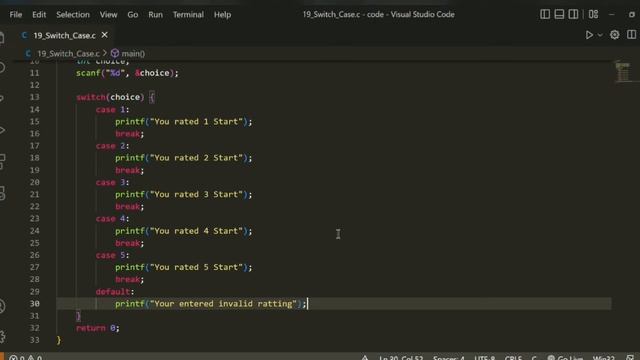Click Spaces: 4 indentation setting
This screenshot has height=360, width=640.
pos(449,358)
